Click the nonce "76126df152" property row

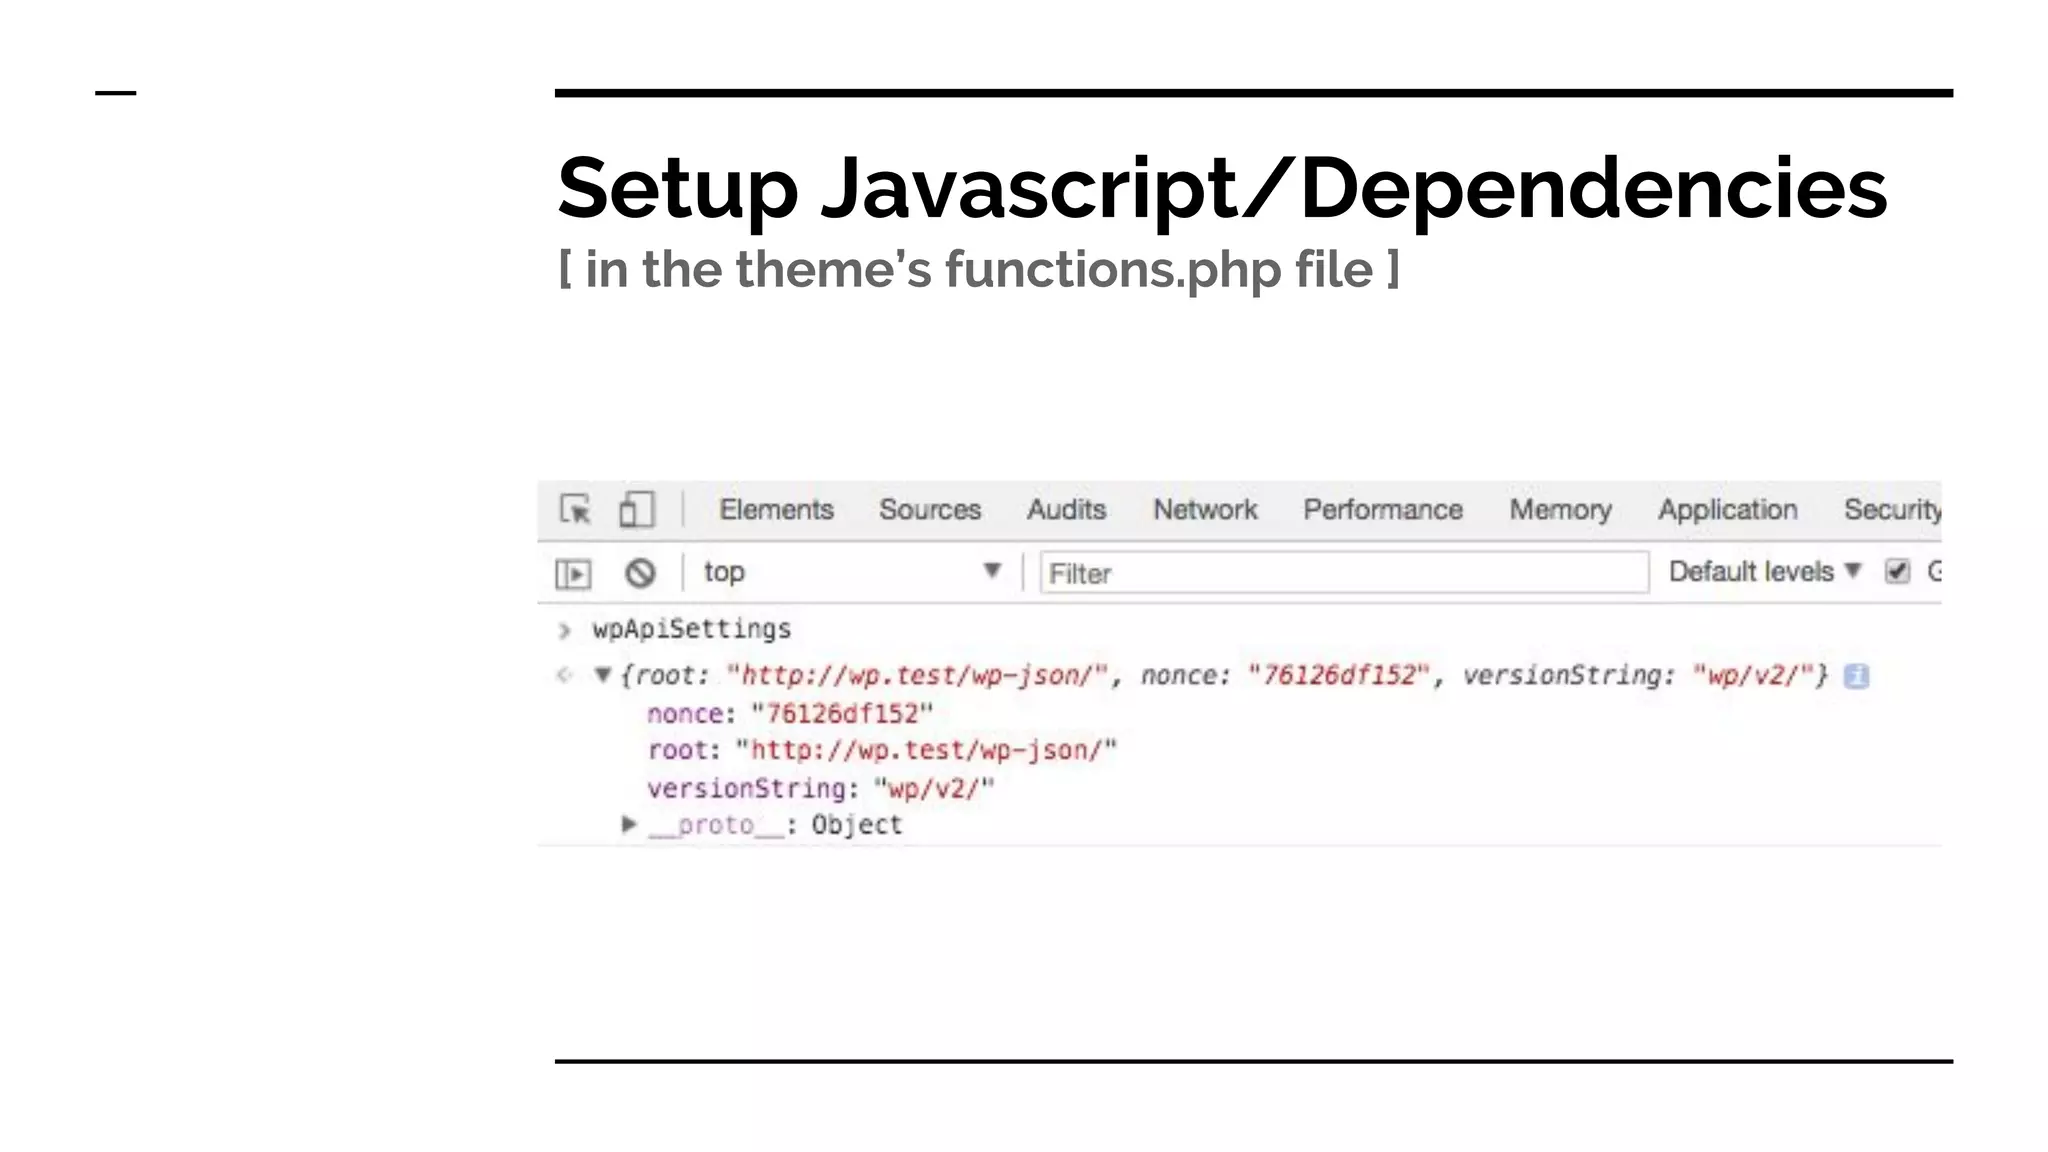(790, 713)
